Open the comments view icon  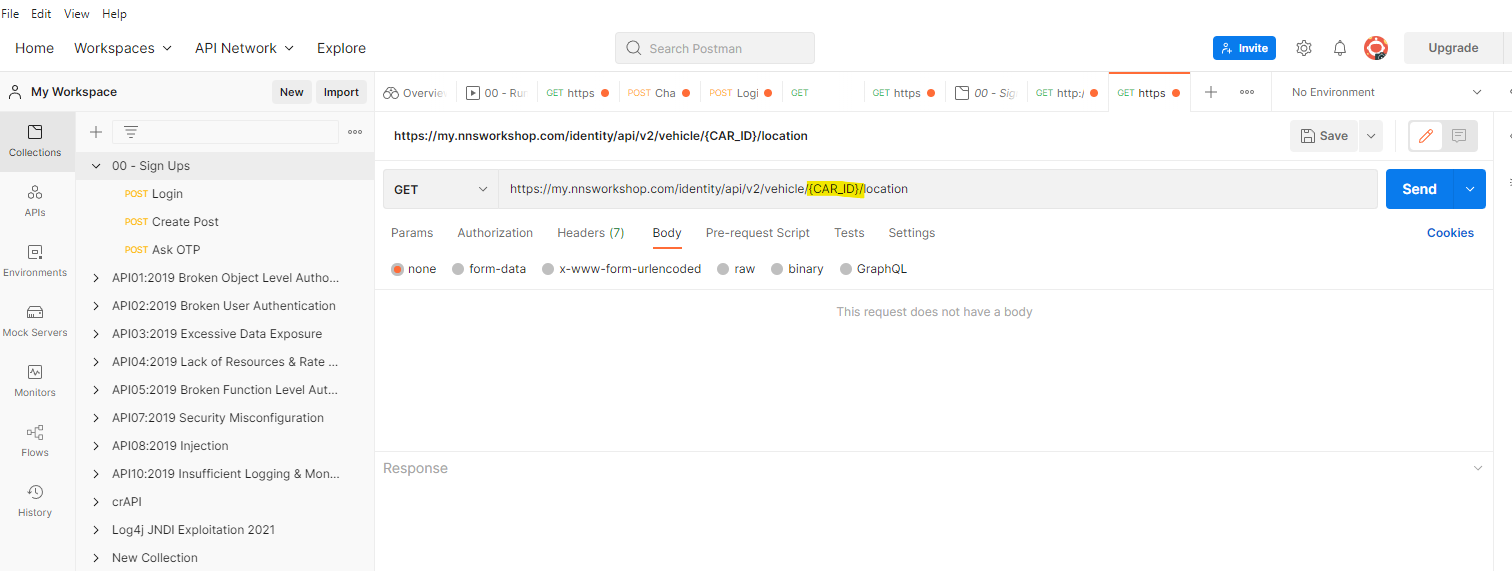[1460, 136]
